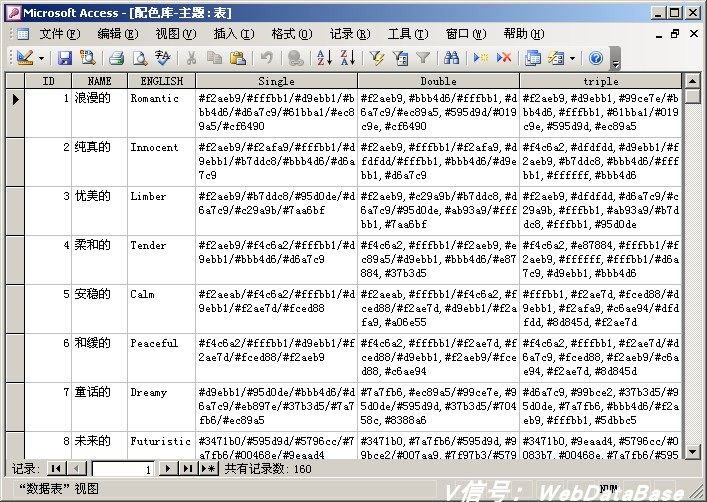707x502 pixels.
Task: Click the Calm cell
Action: tap(161, 309)
